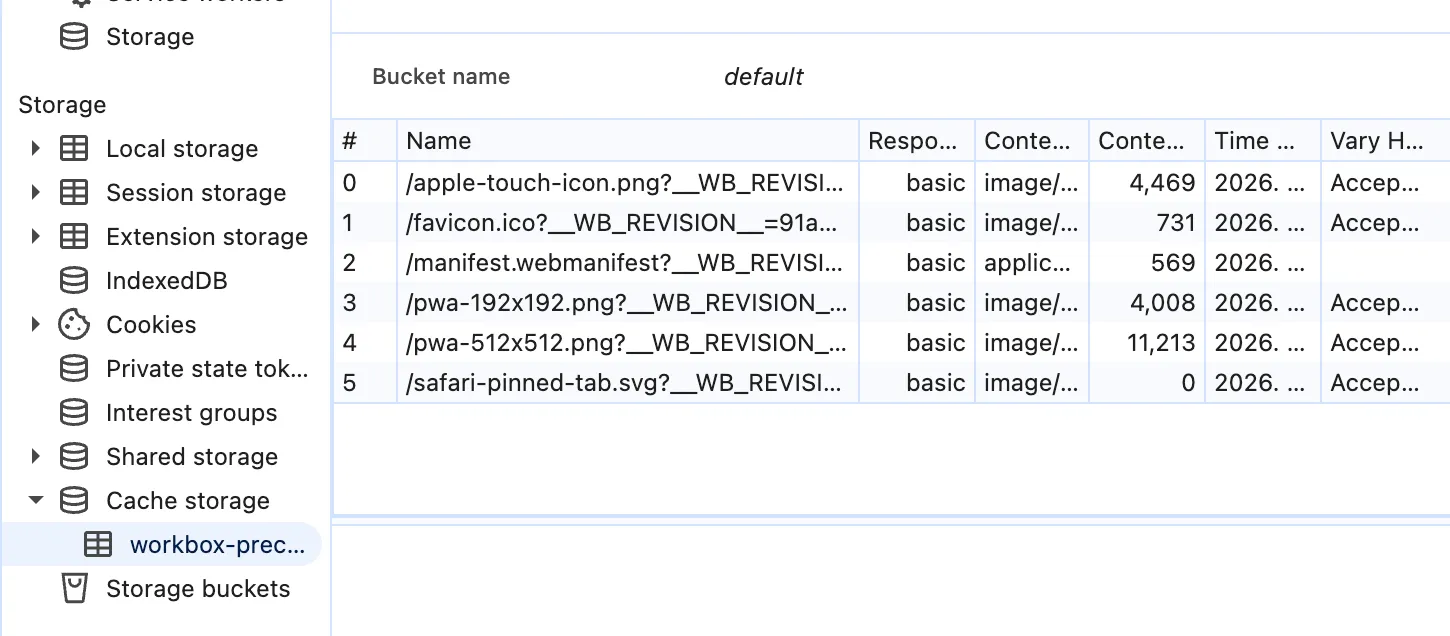Expand the Cookies tree arrow
The width and height of the screenshot is (1450, 636).
(36, 324)
